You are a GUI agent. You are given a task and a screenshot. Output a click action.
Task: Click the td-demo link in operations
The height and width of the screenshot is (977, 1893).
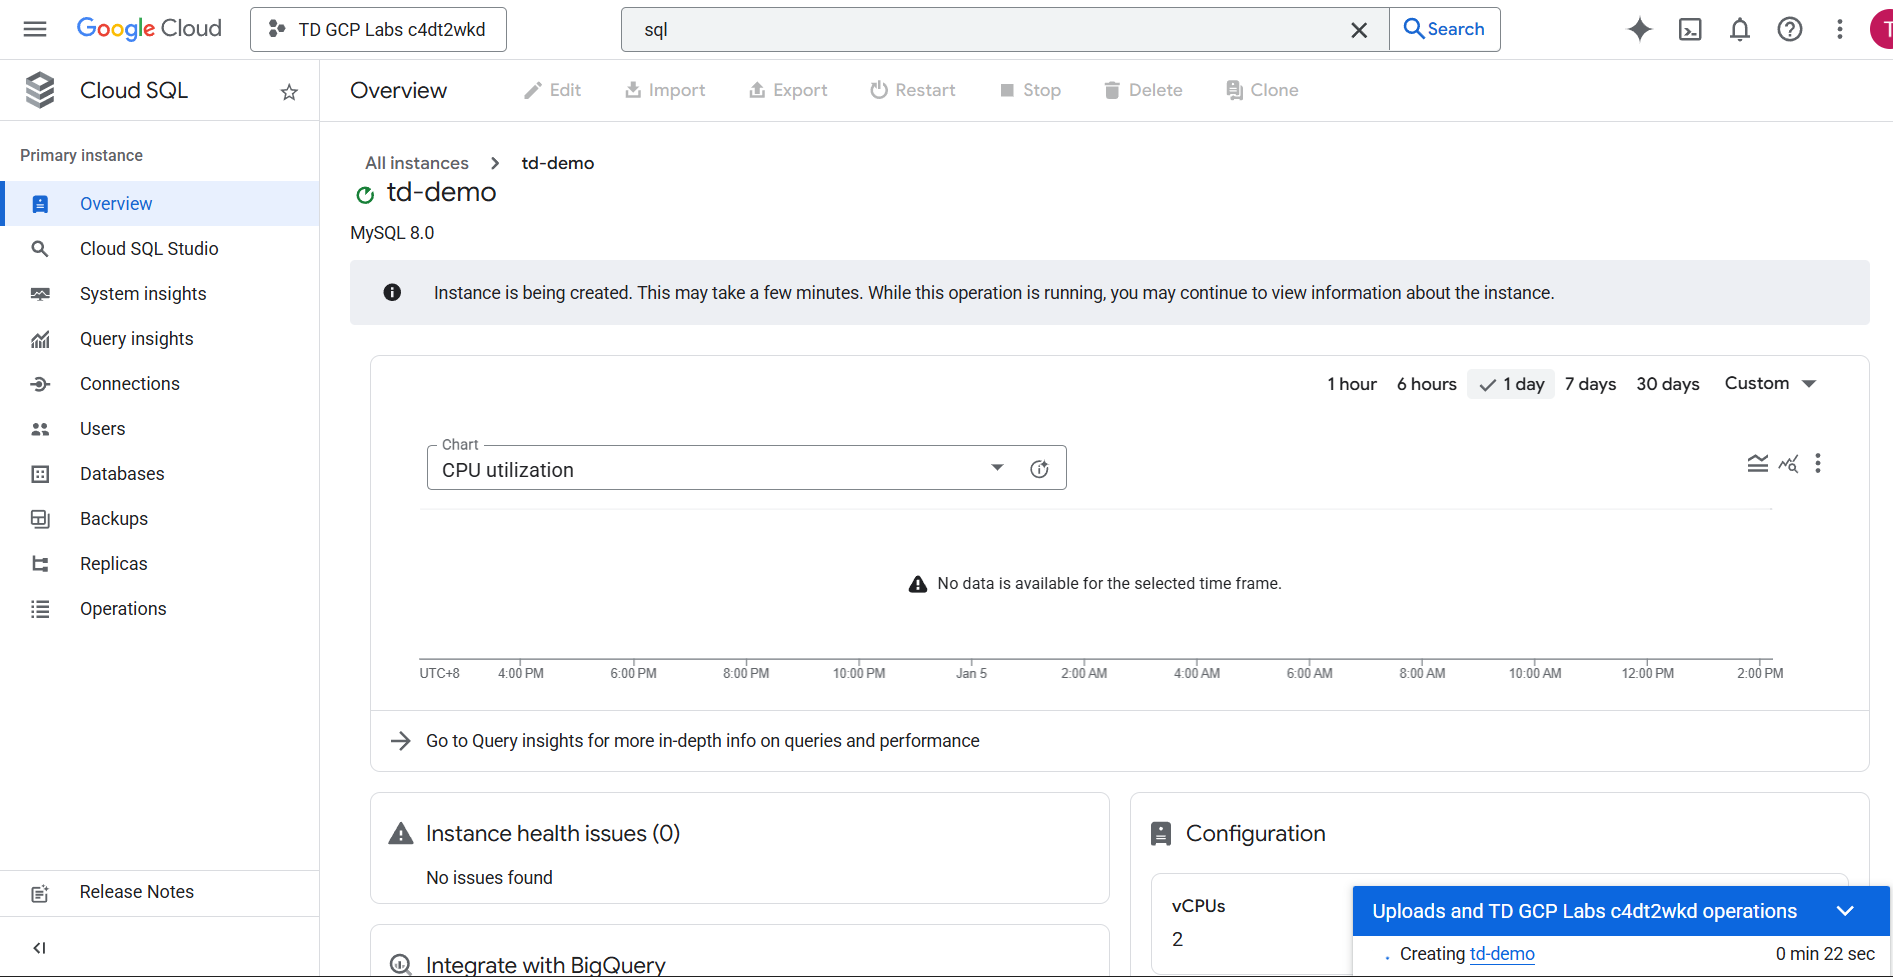click(1502, 954)
